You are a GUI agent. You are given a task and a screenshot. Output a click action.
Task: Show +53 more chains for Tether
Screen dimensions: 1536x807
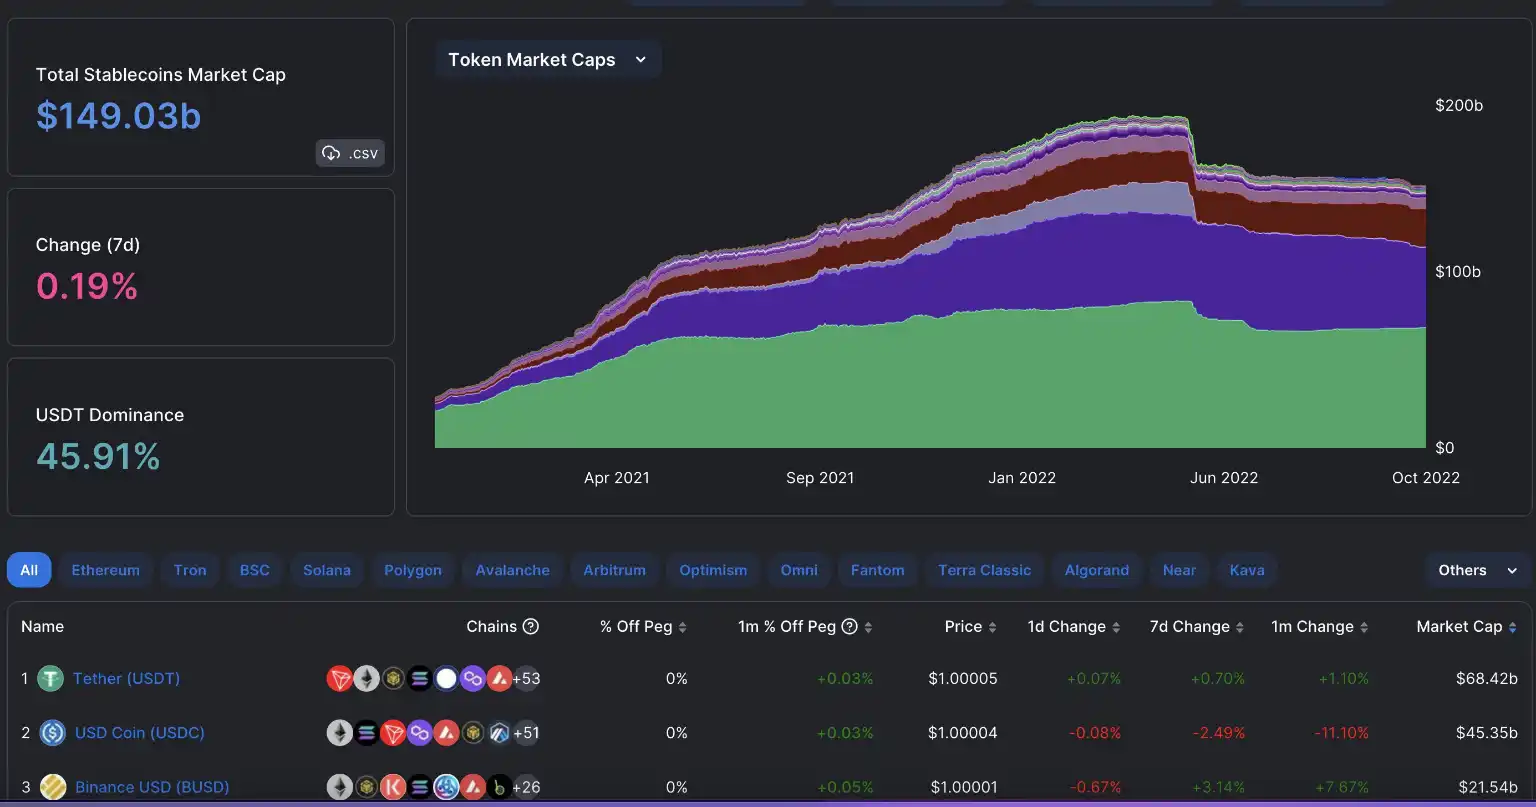(x=526, y=679)
